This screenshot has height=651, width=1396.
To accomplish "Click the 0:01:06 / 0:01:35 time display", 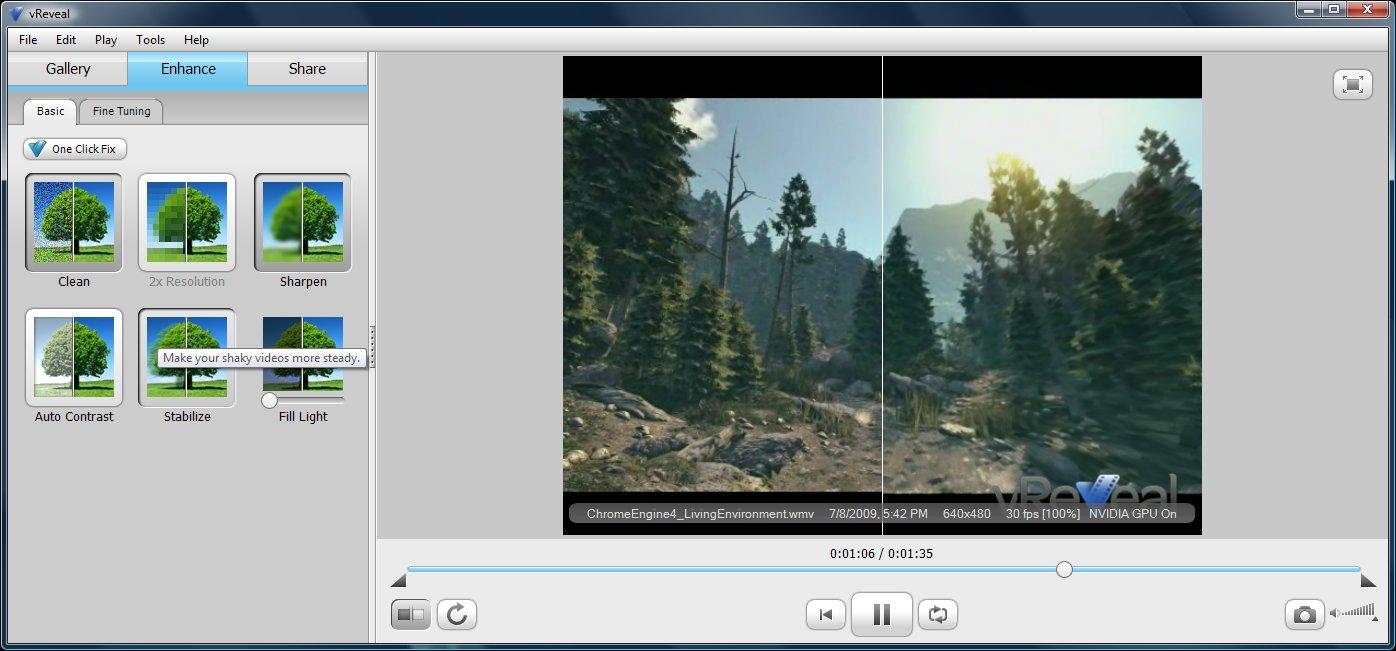I will point(881,553).
